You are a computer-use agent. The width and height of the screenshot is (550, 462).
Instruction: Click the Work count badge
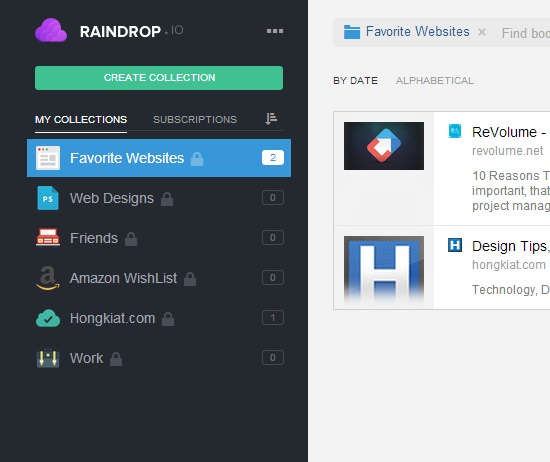pos(273,358)
